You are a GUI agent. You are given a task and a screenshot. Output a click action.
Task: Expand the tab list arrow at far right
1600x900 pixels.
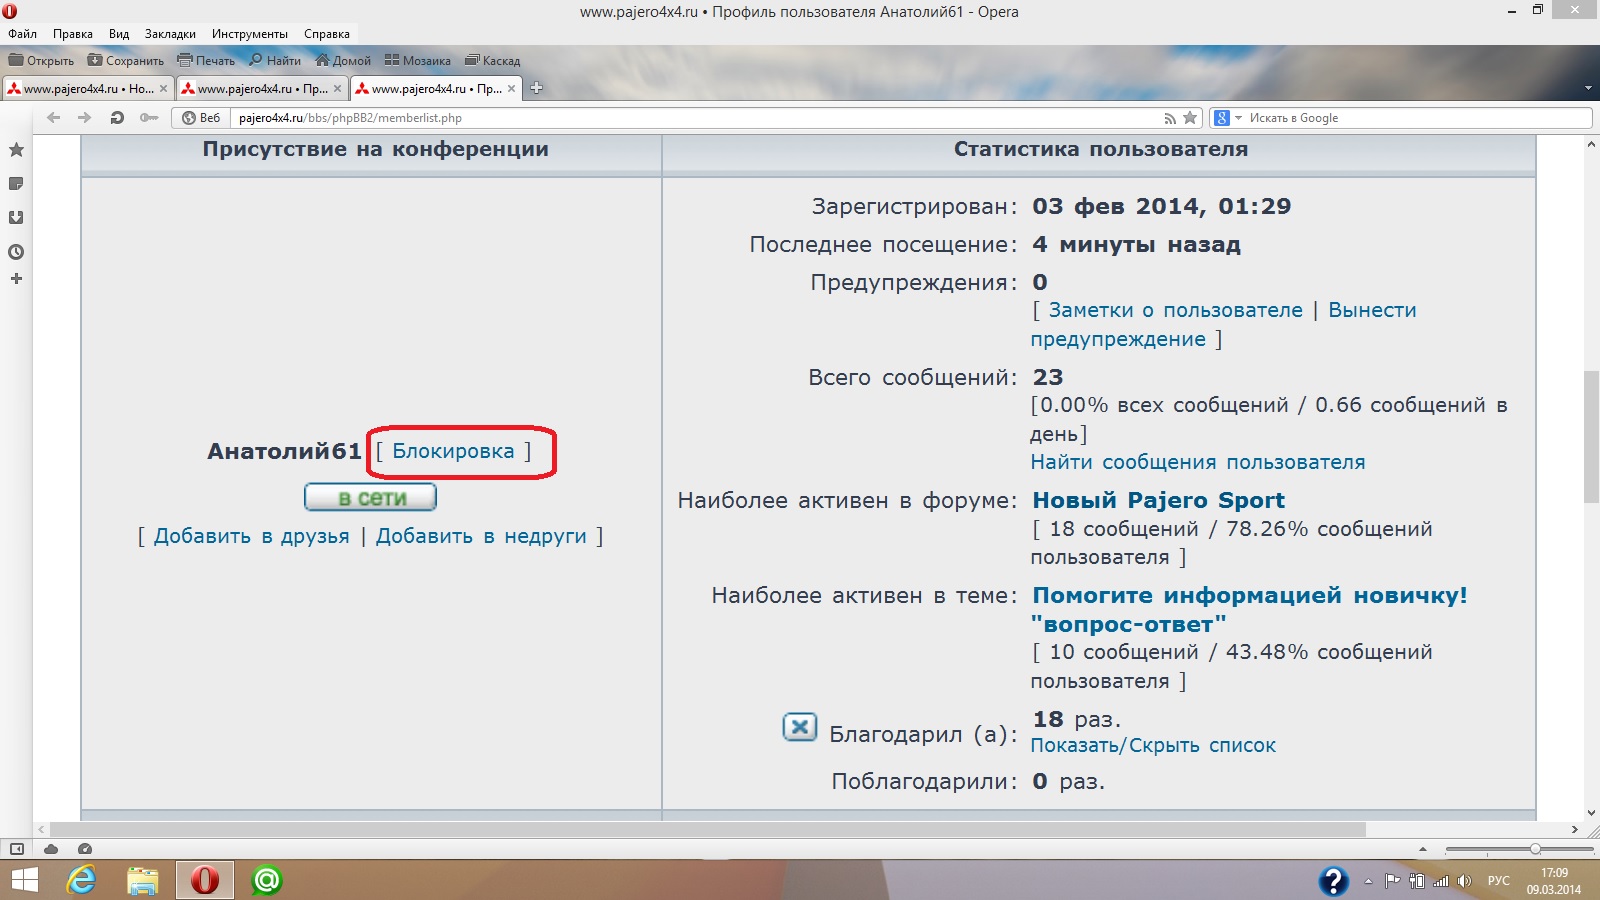point(1588,88)
